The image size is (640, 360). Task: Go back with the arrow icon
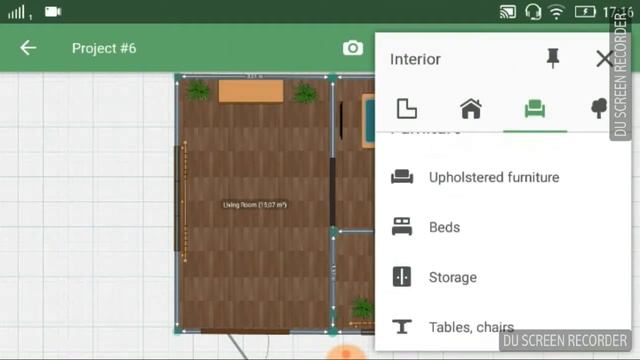[28, 48]
